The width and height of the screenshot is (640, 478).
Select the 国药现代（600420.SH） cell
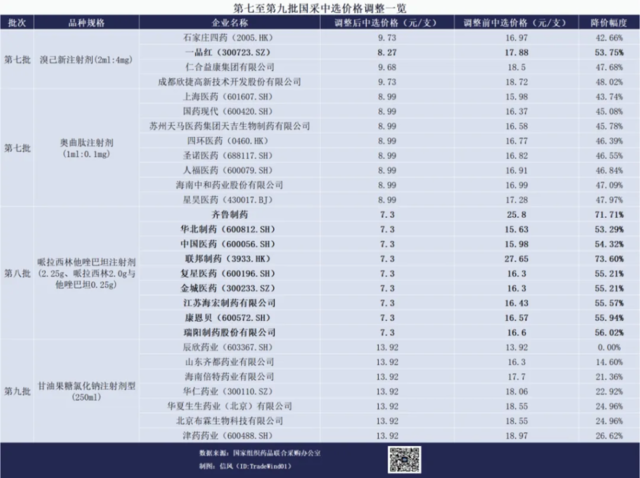click(x=229, y=111)
